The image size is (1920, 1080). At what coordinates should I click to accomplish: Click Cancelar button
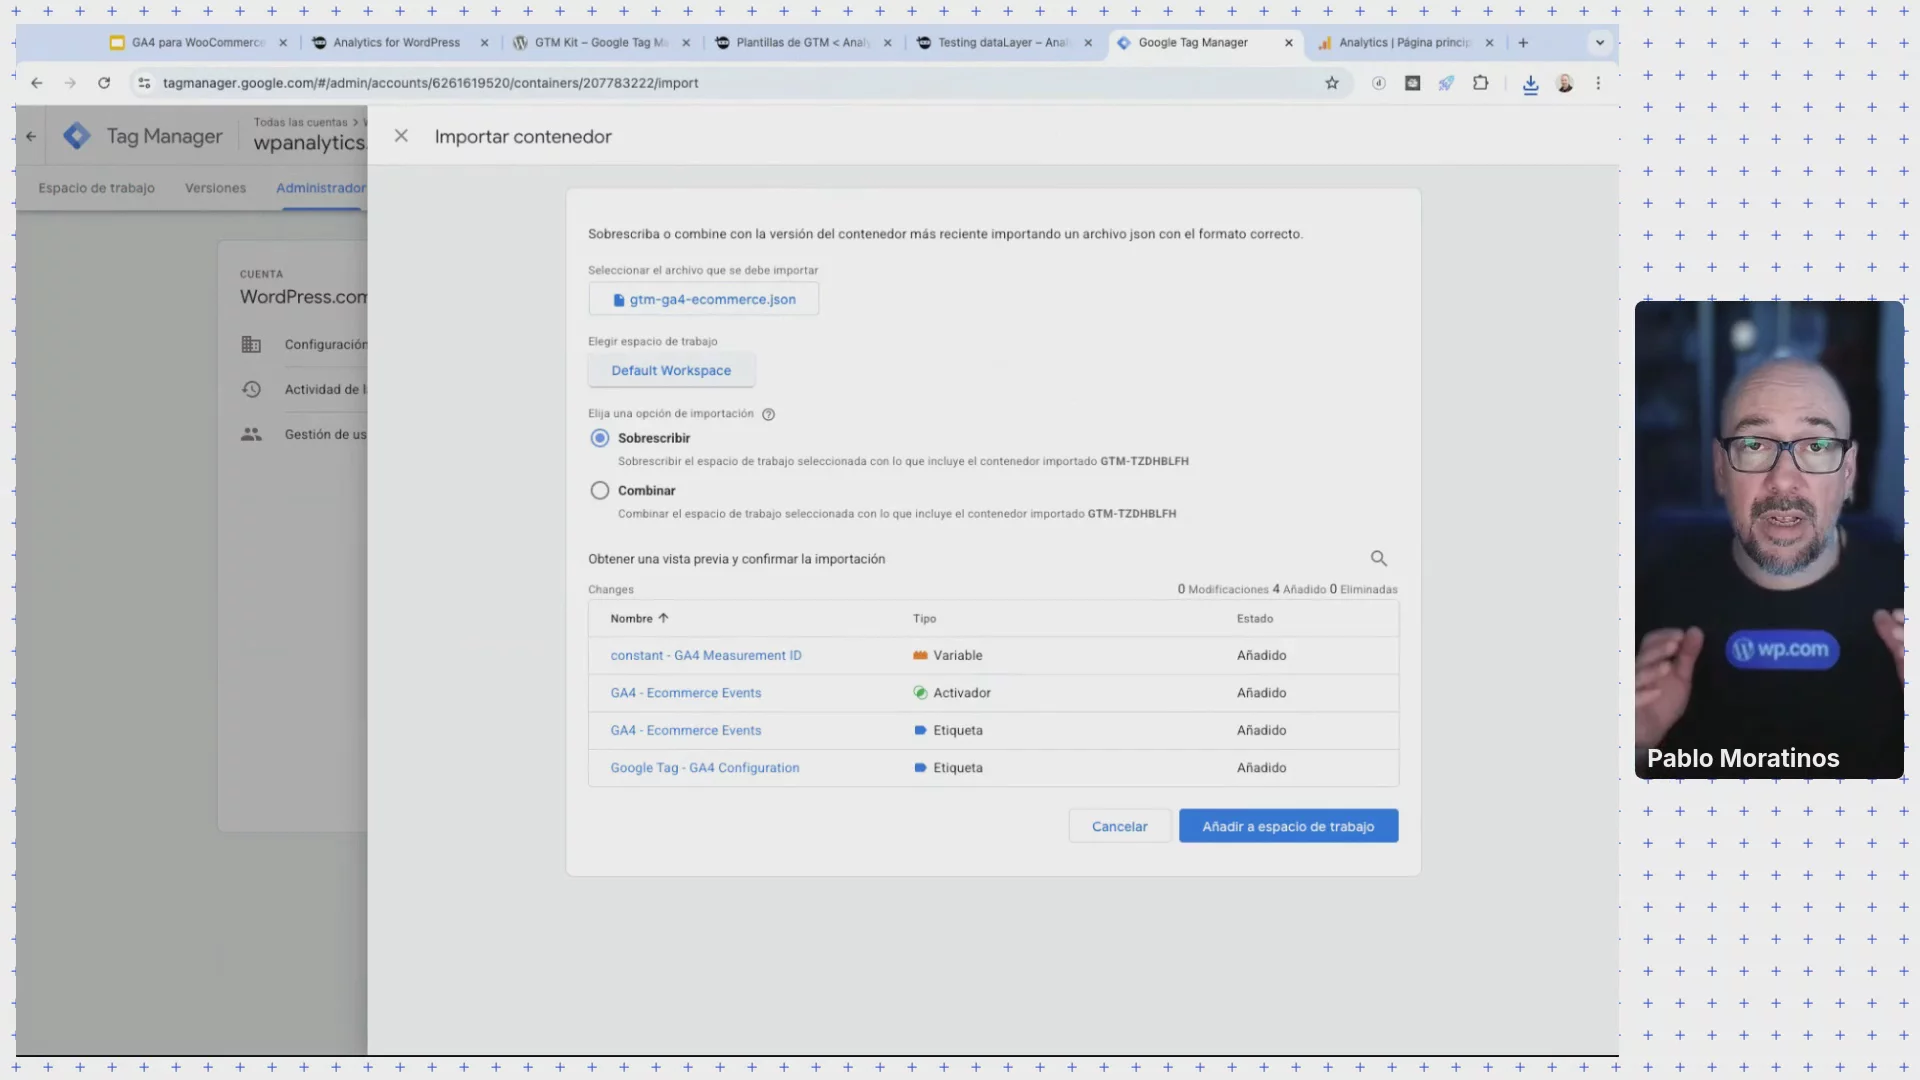coord(1119,826)
